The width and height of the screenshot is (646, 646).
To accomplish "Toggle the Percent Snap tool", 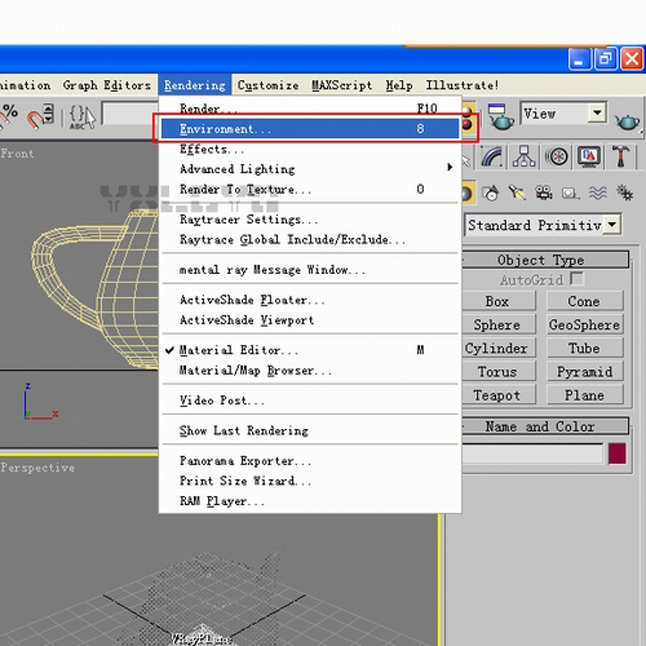I will 8,115.
